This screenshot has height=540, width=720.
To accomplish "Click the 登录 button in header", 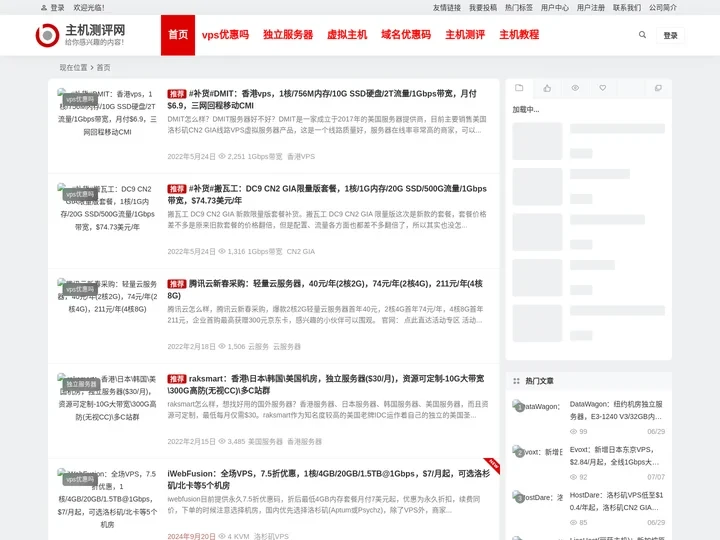I will [x=670, y=35].
